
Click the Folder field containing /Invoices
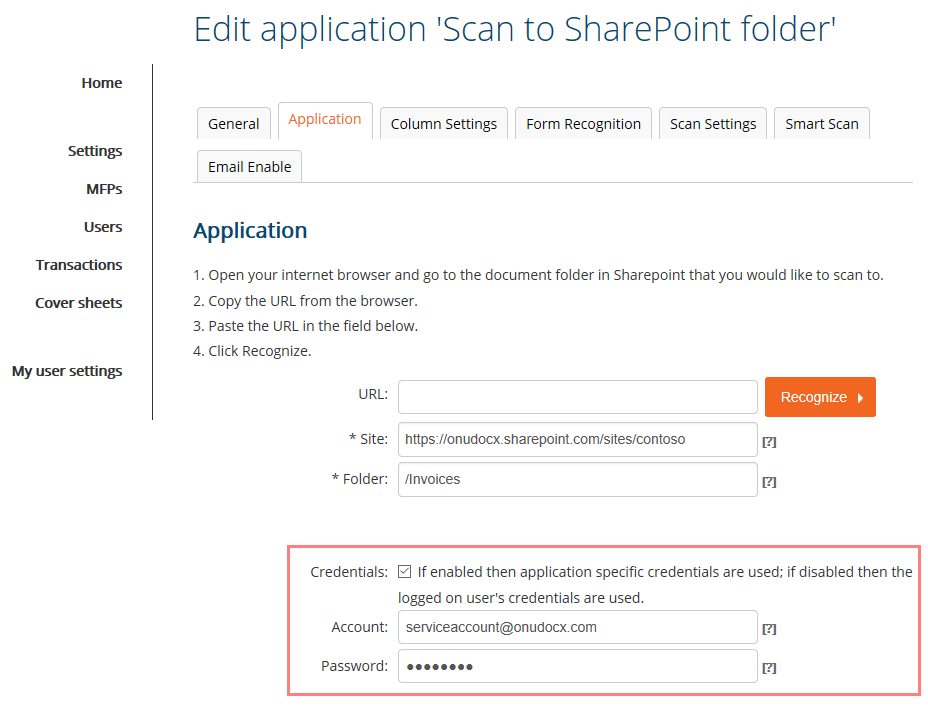click(x=577, y=479)
